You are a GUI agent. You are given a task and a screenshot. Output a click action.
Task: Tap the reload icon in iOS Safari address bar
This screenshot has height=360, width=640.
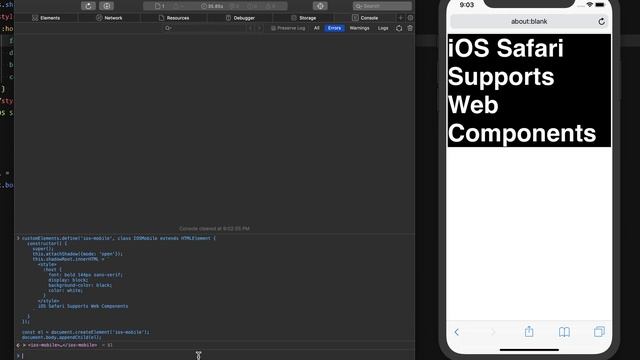tap(601, 21)
